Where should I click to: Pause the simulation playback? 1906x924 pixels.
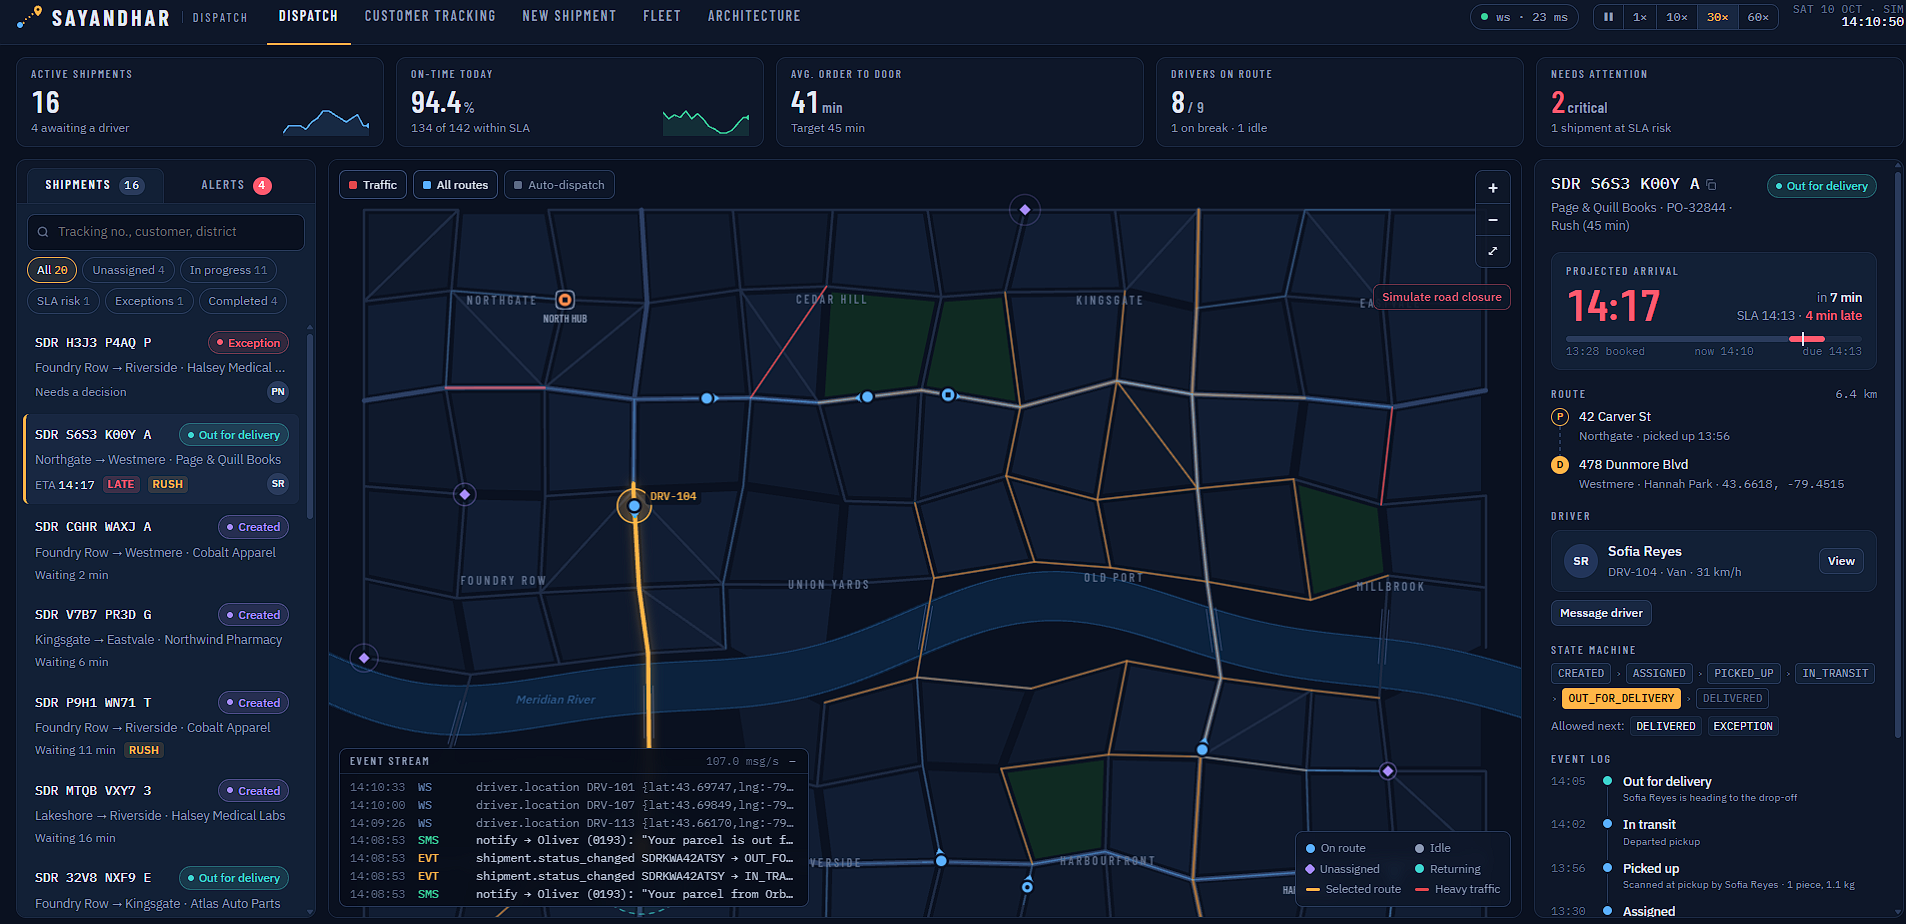click(x=1608, y=17)
